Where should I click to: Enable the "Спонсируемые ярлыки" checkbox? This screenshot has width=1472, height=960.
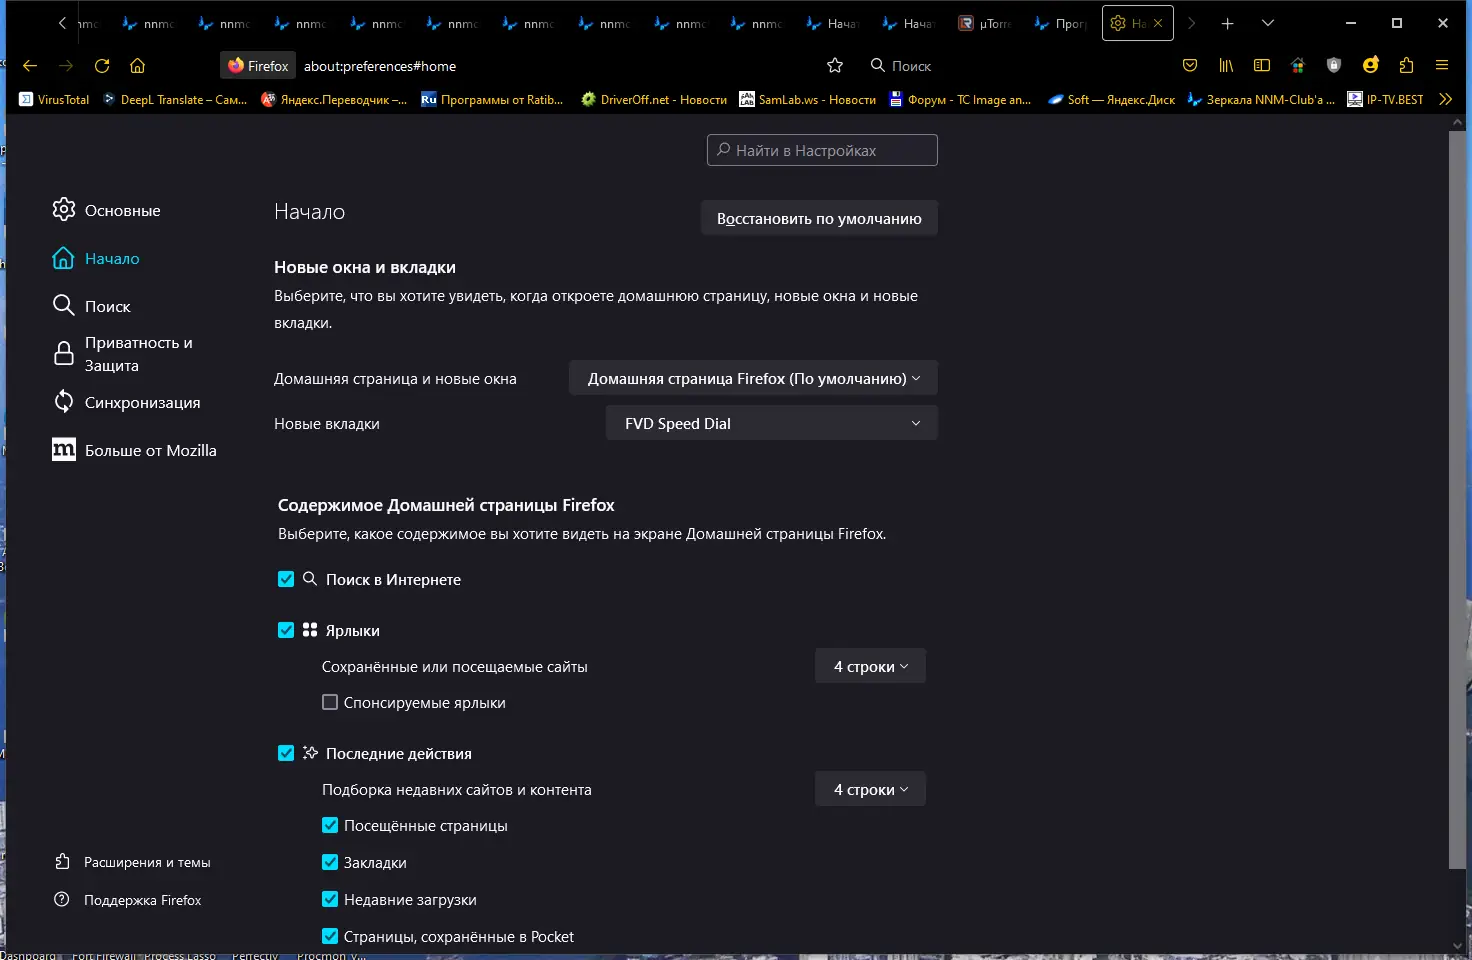coord(330,702)
